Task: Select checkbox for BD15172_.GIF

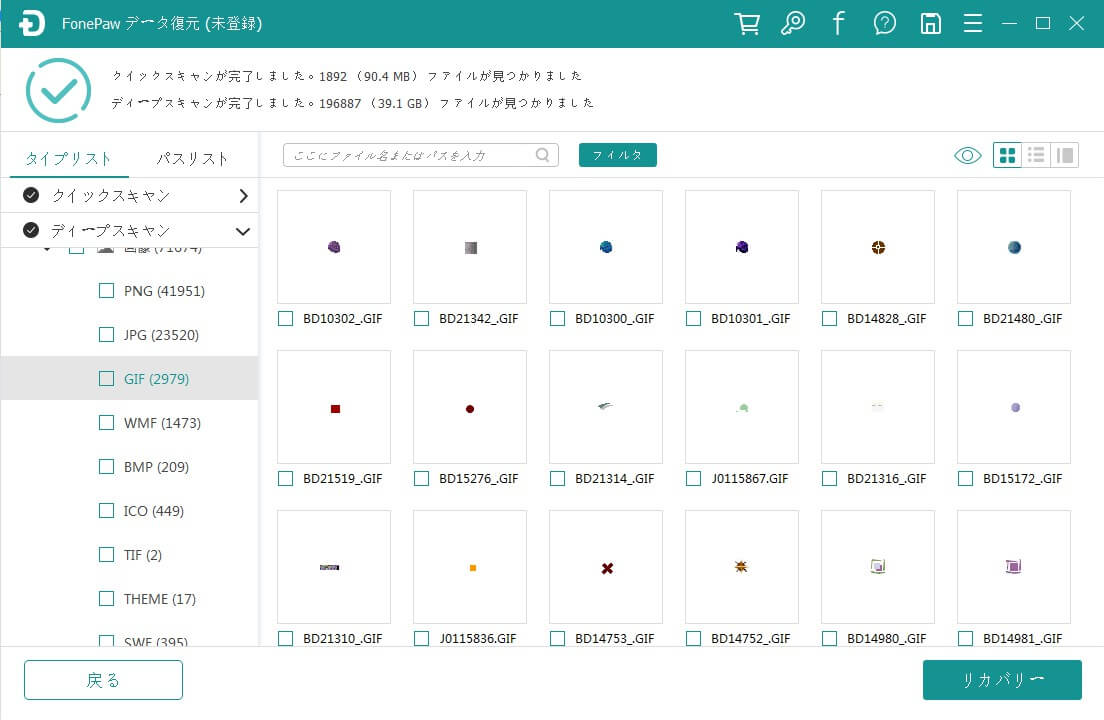Action: click(x=965, y=479)
